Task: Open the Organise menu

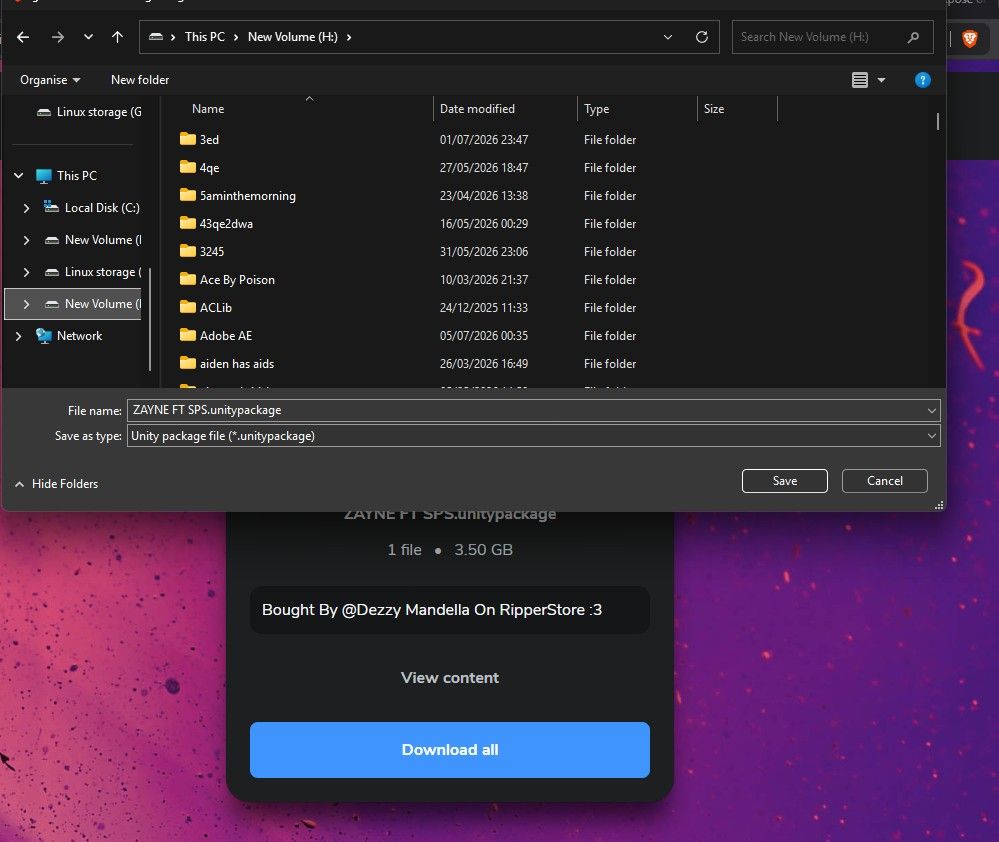Action: (x=50, y=80)
